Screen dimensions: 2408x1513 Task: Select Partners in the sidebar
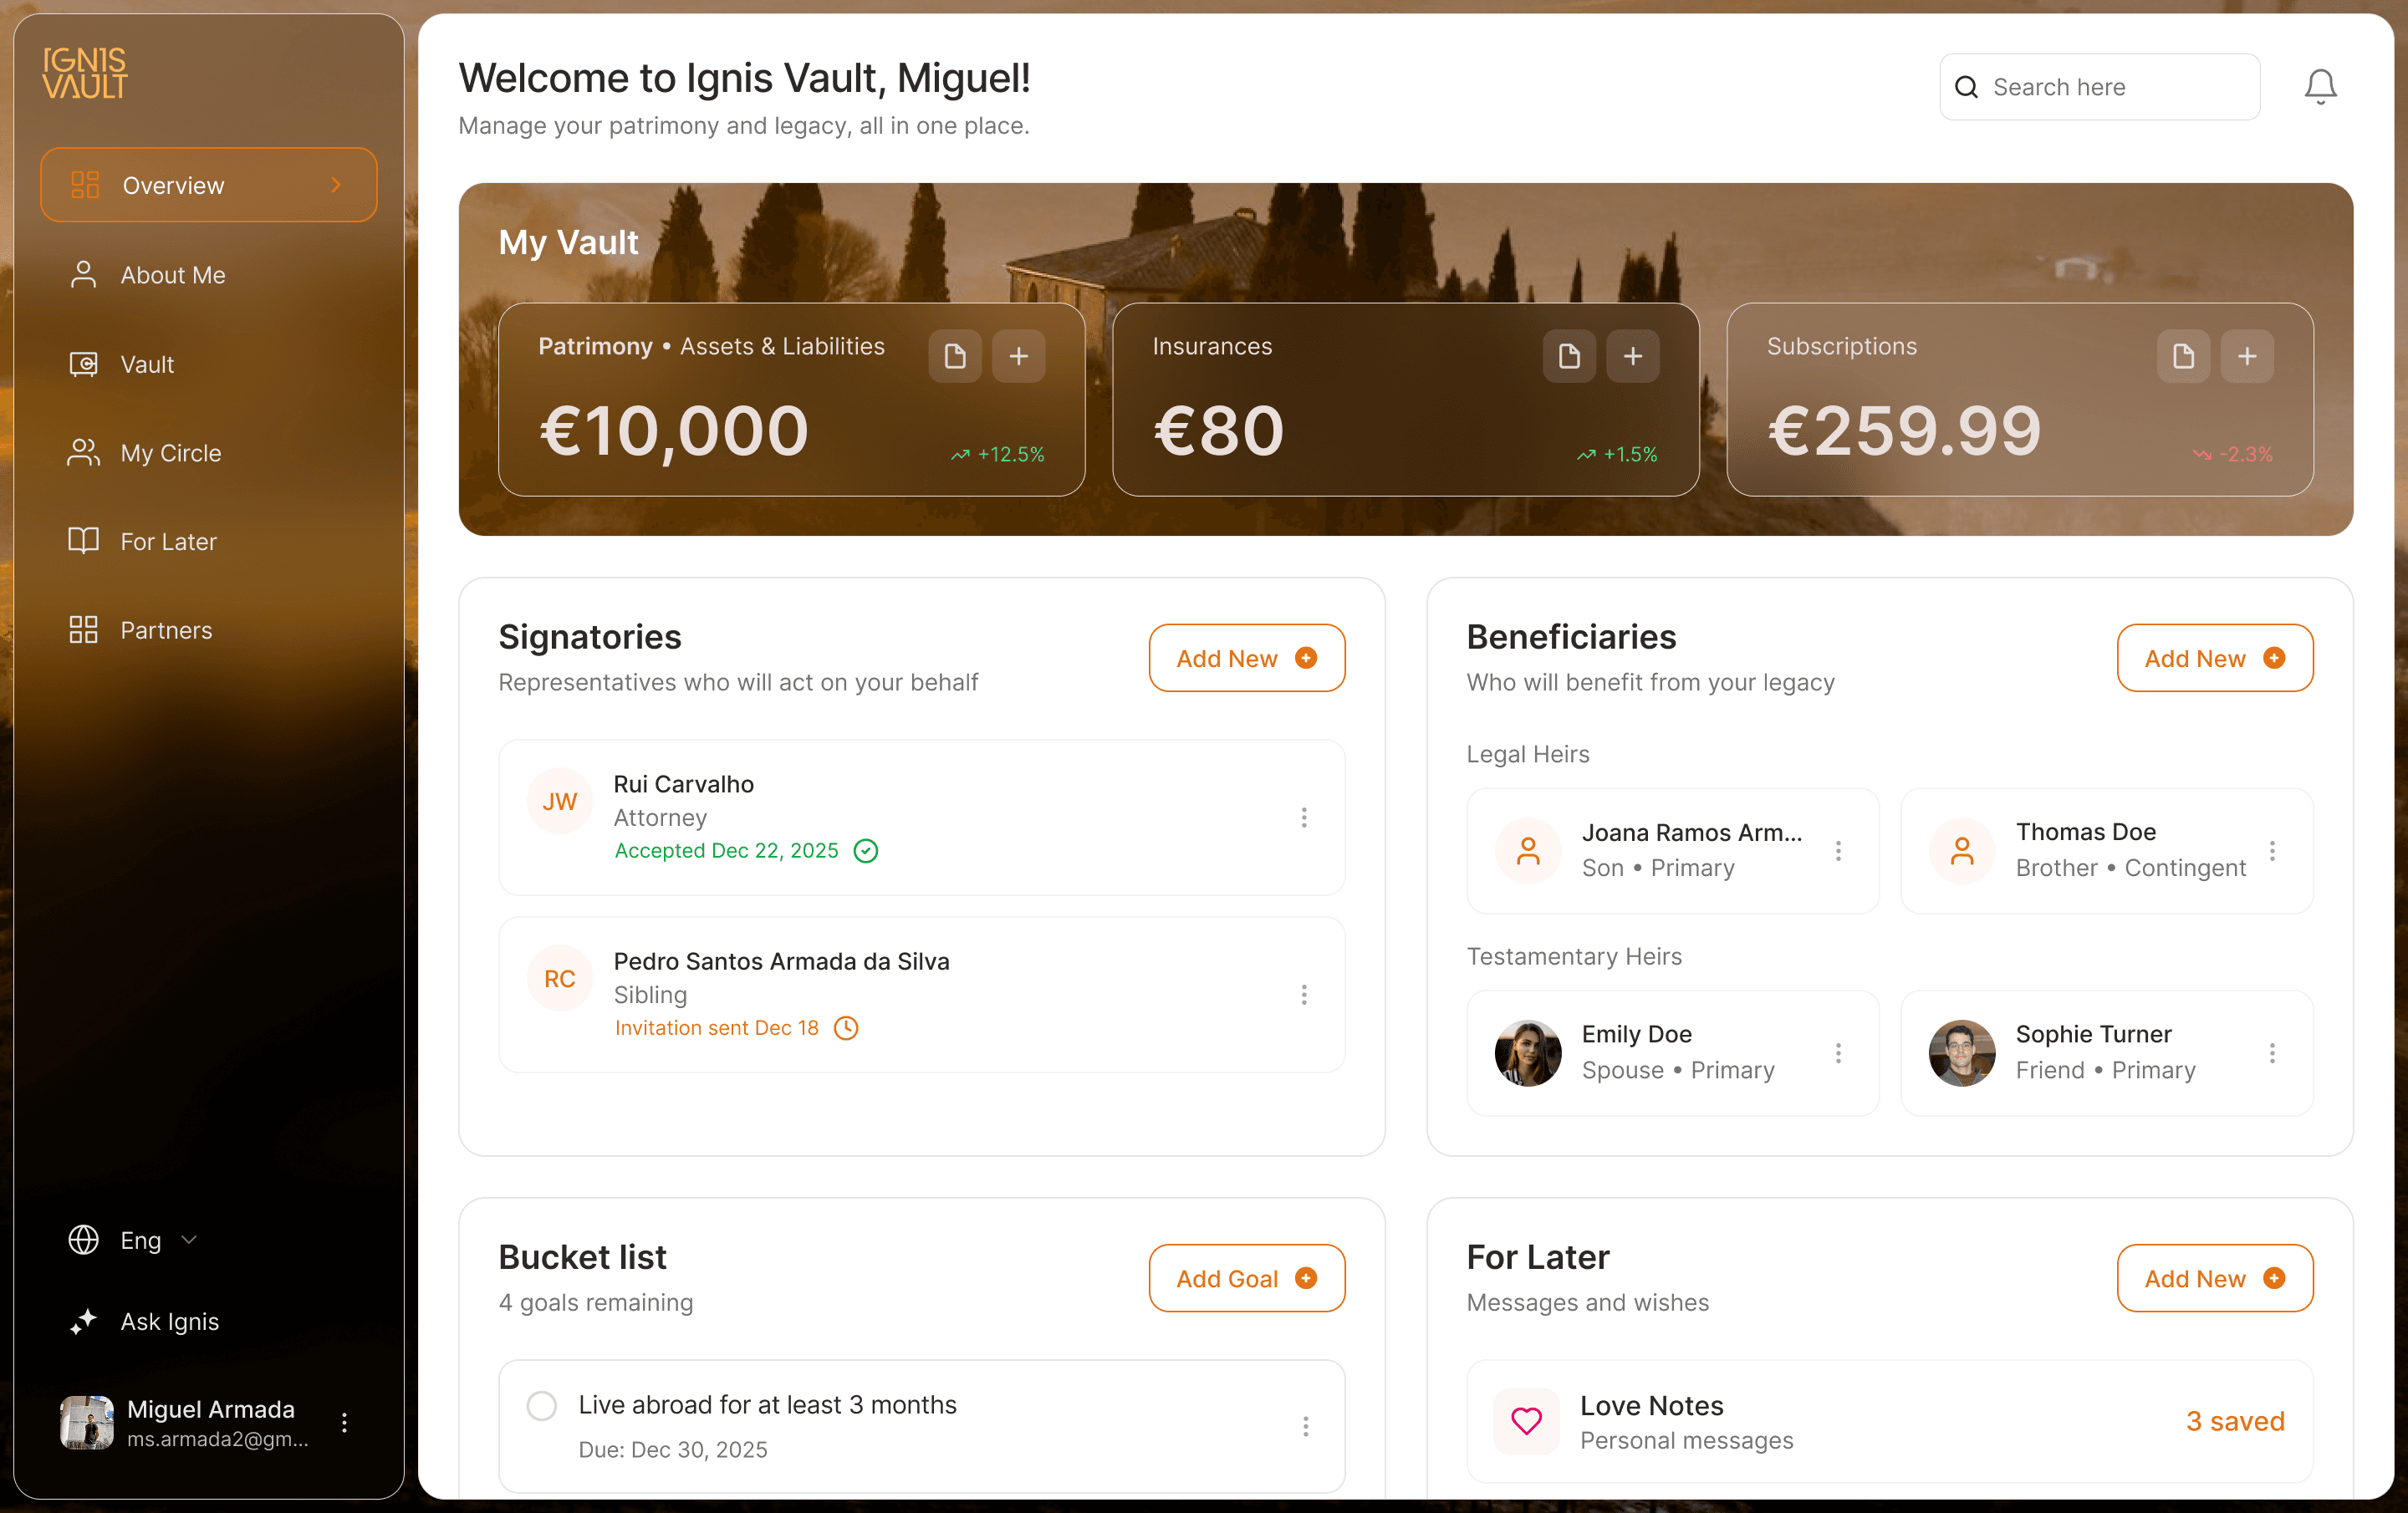(166, 630)
